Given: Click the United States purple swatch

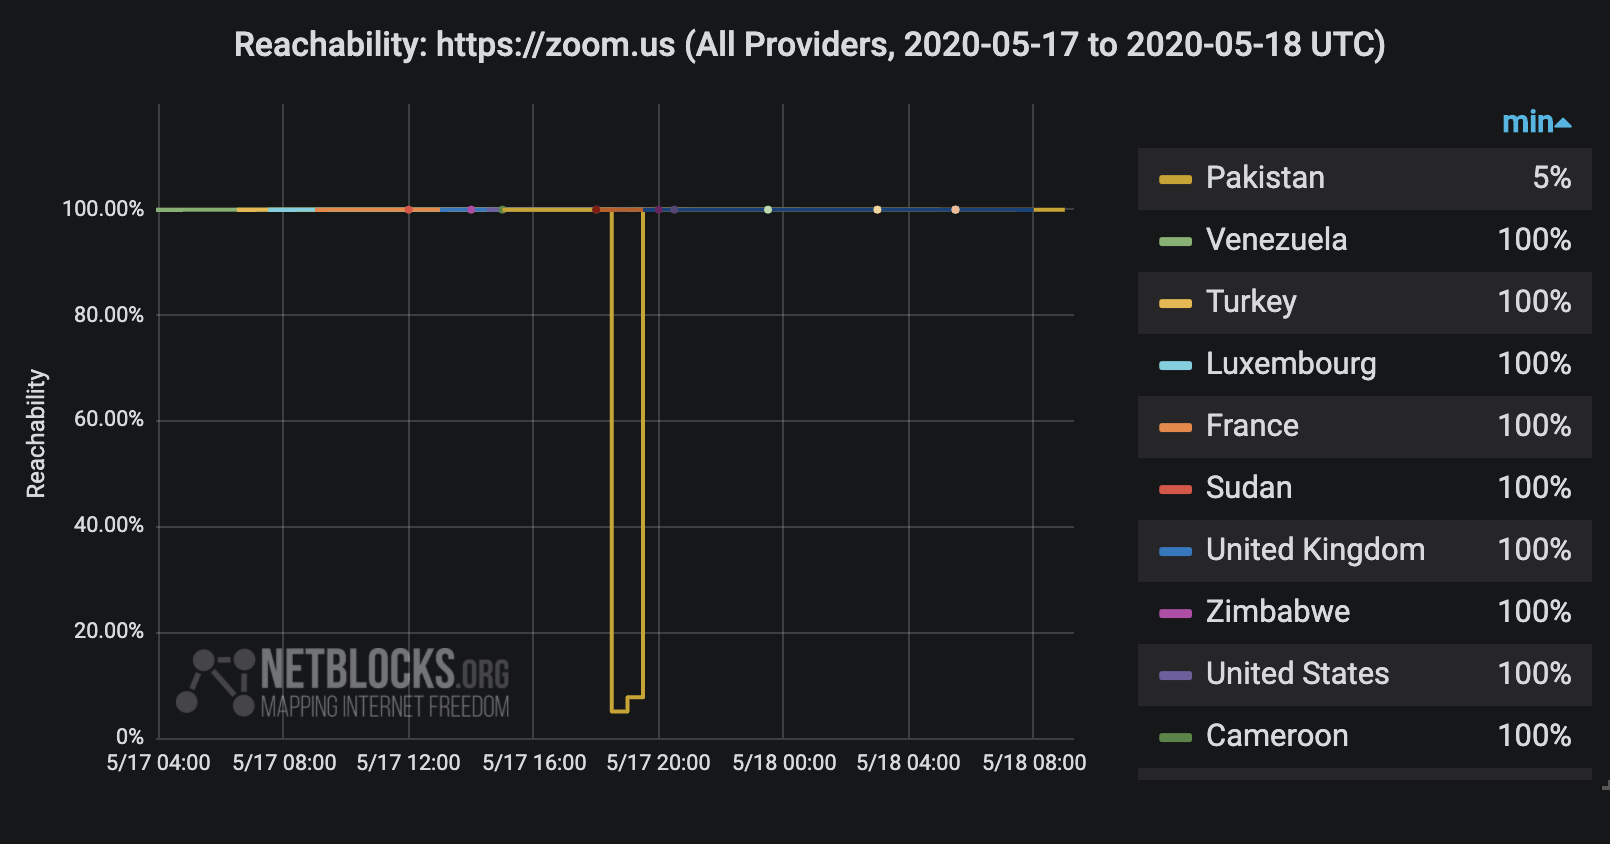Looking at the screenshot, I should click(x=1175, y=675).
